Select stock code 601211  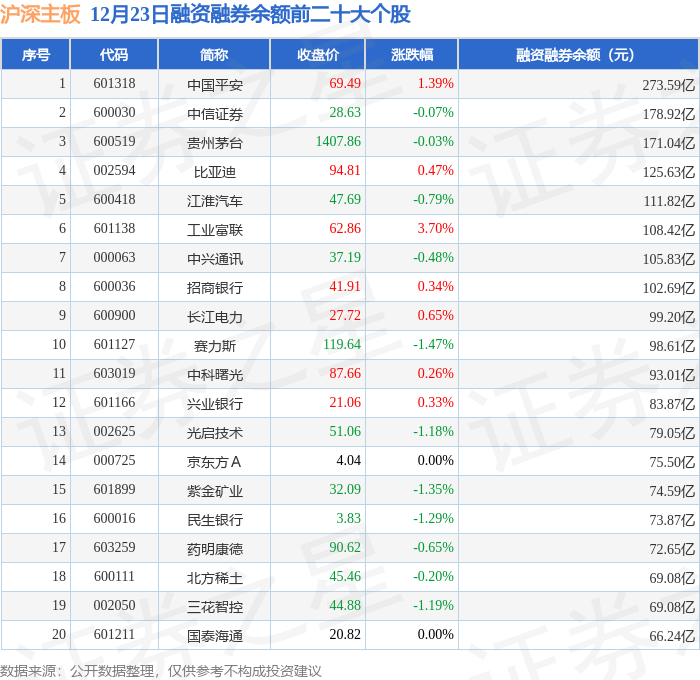click(x=114, y=635)
